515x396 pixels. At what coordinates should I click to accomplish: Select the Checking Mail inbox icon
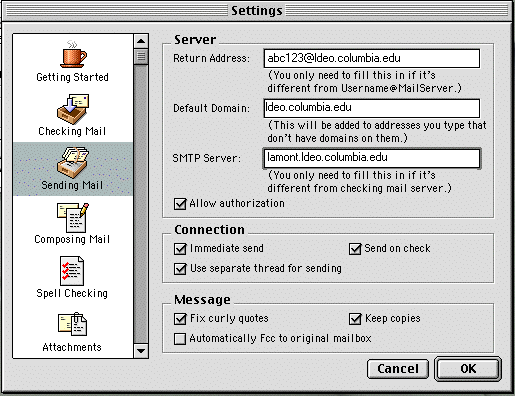click(73, 109)
